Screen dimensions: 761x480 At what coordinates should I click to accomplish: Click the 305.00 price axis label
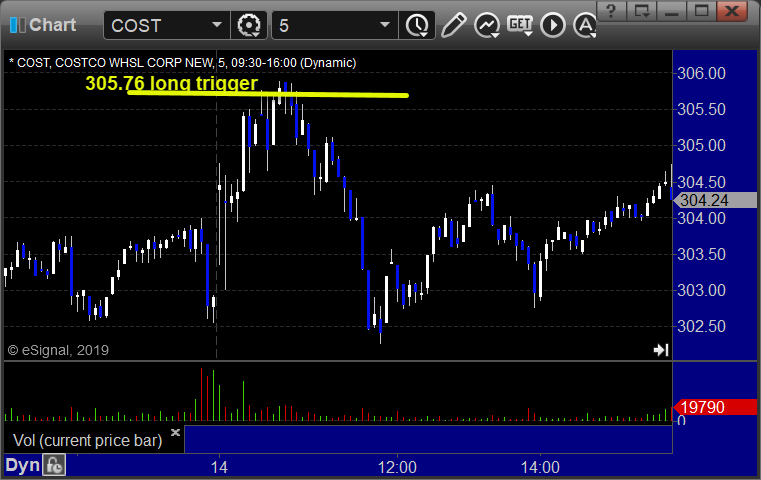click(701, 145)
